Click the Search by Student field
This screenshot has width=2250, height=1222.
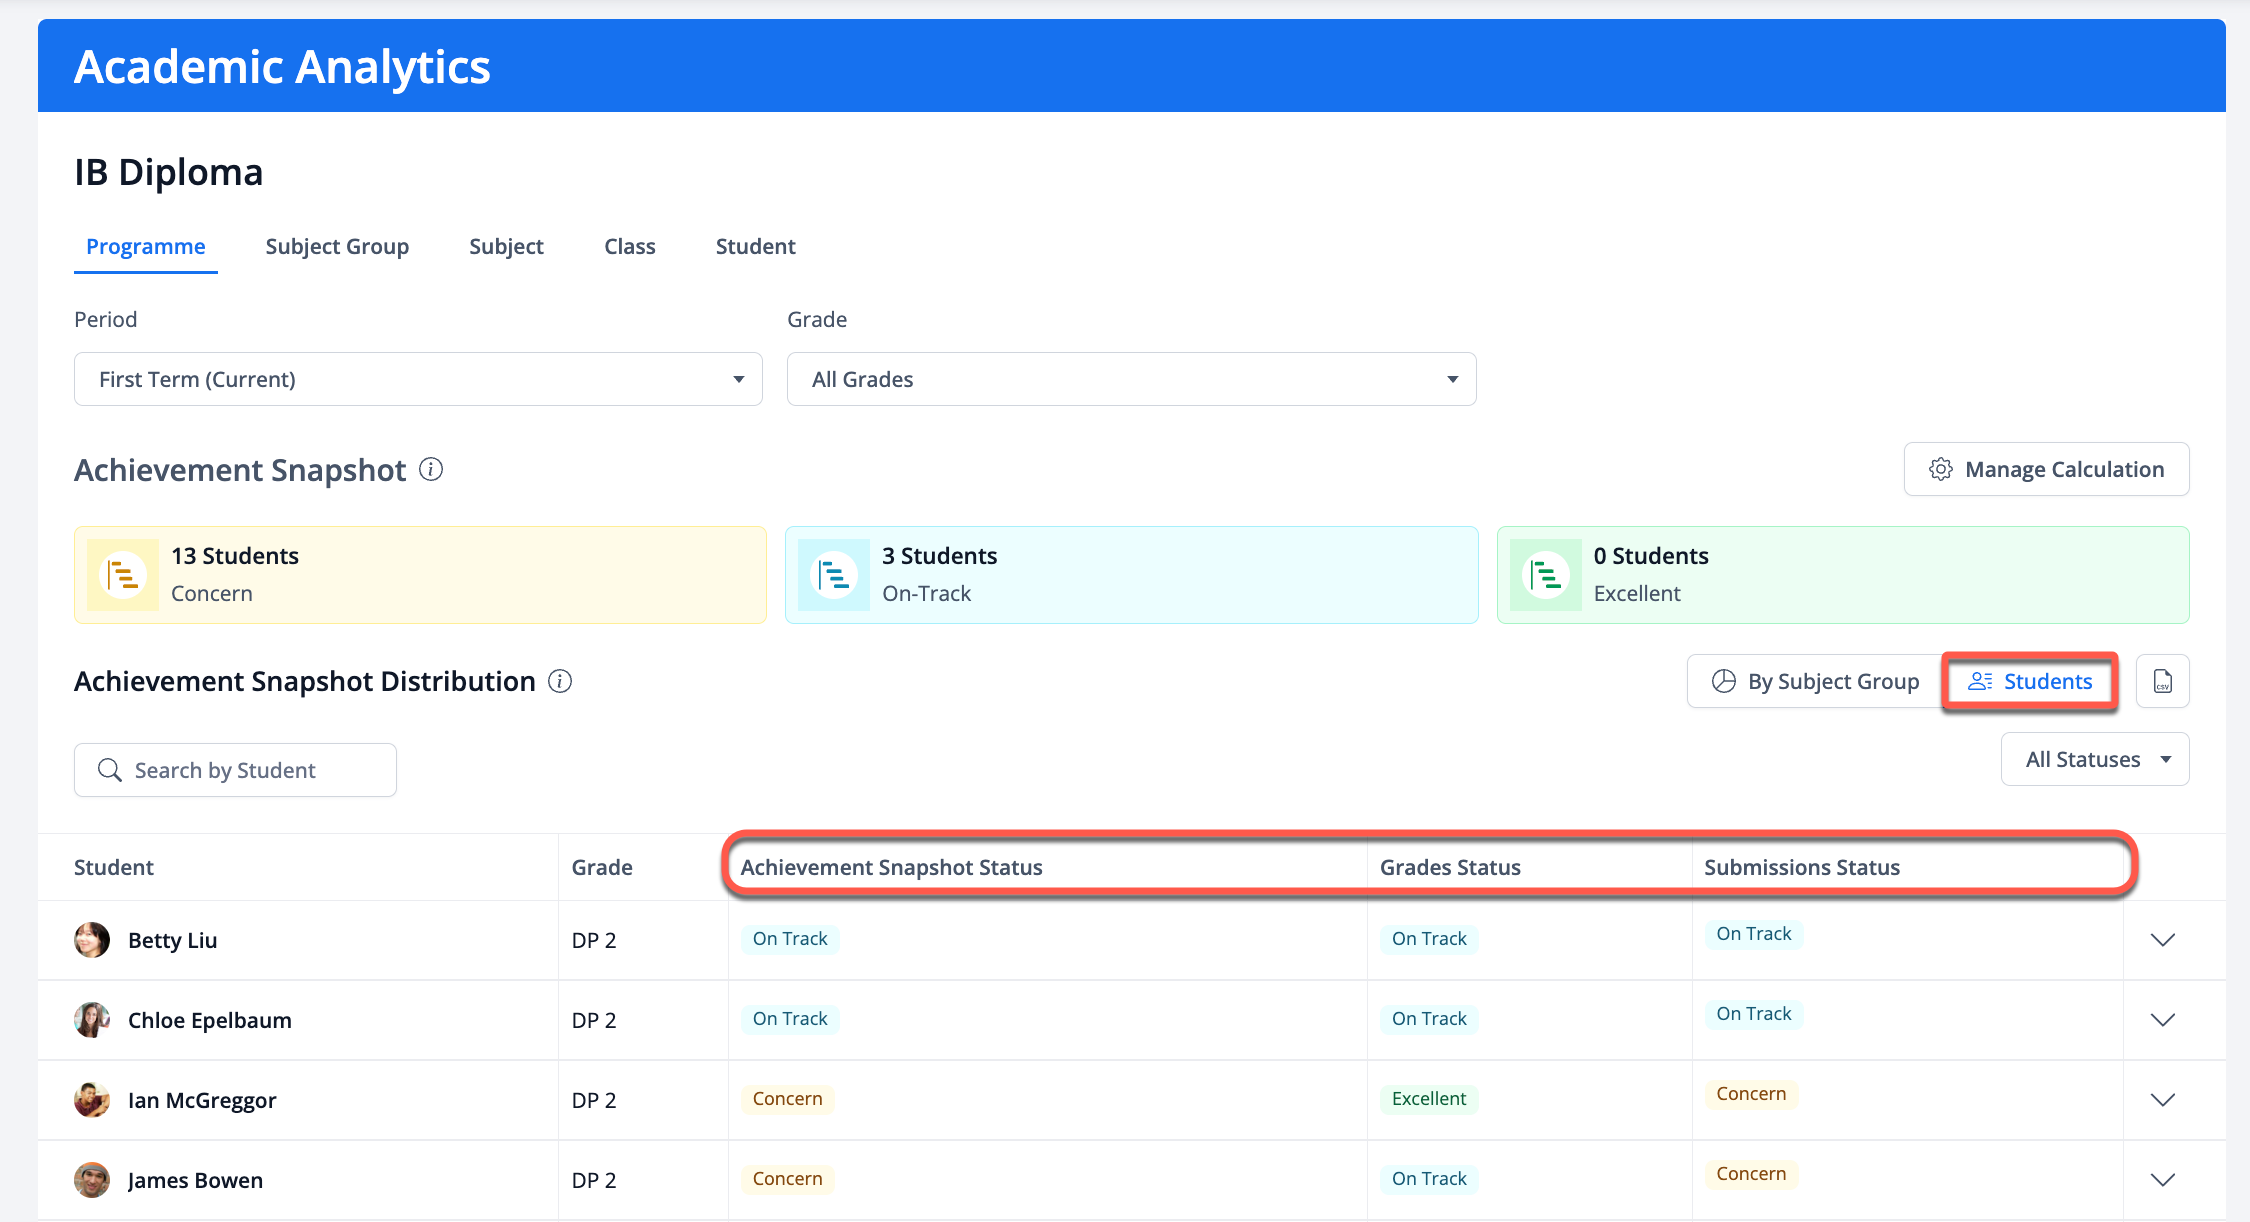(235, 770)
